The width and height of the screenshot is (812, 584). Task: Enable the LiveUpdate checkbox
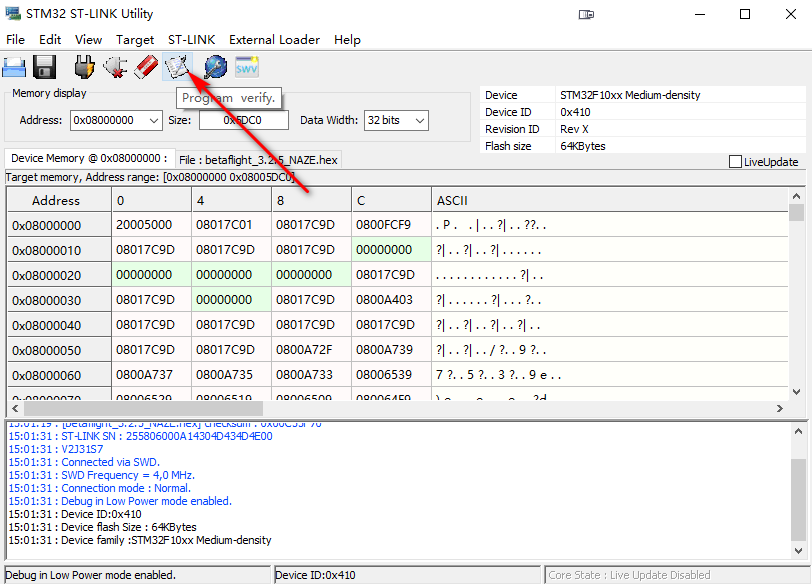pyautogui.click(x=736, y=162)
